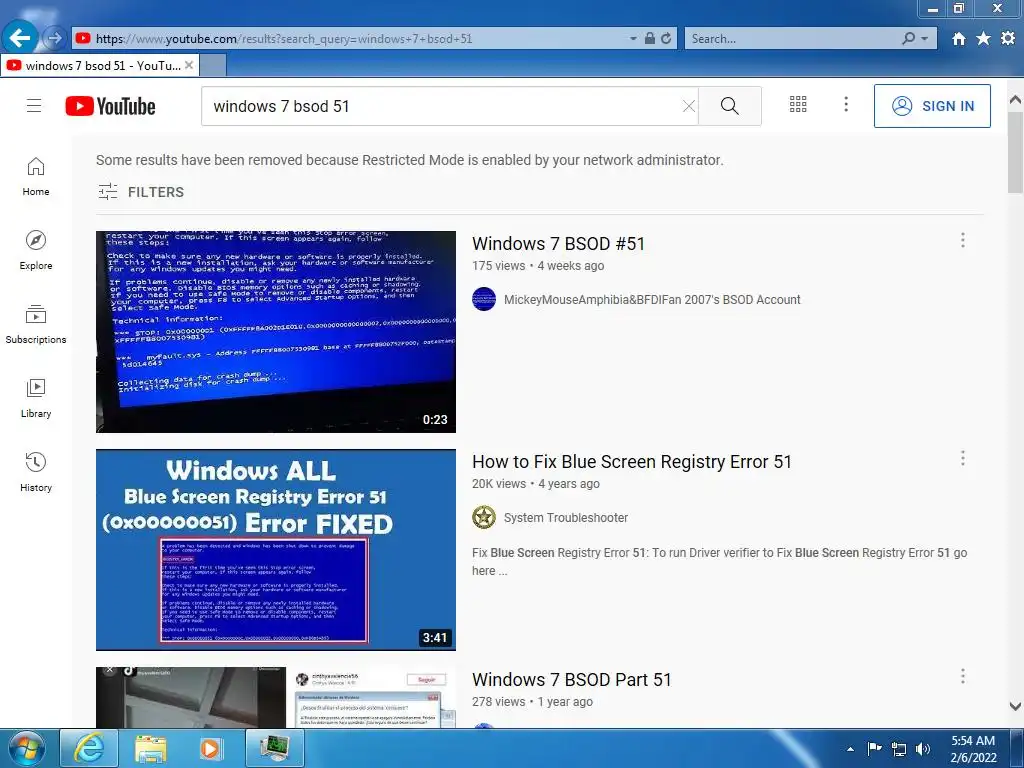Open the 'Windows 7 BSOD Part 51' thumbnail
Image resolution: width=1024 pixels, height=768 pixels.
pyautogui.click(x=276, y=697)
